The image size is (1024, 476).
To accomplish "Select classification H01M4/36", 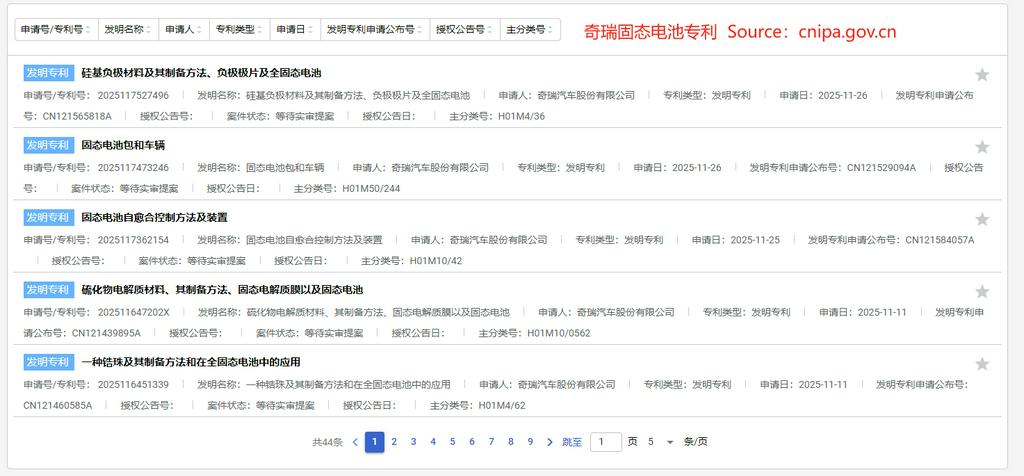I will click(x=521, y=117).
